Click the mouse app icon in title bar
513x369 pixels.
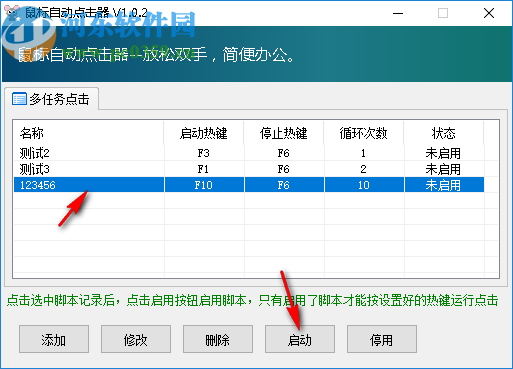13,13
